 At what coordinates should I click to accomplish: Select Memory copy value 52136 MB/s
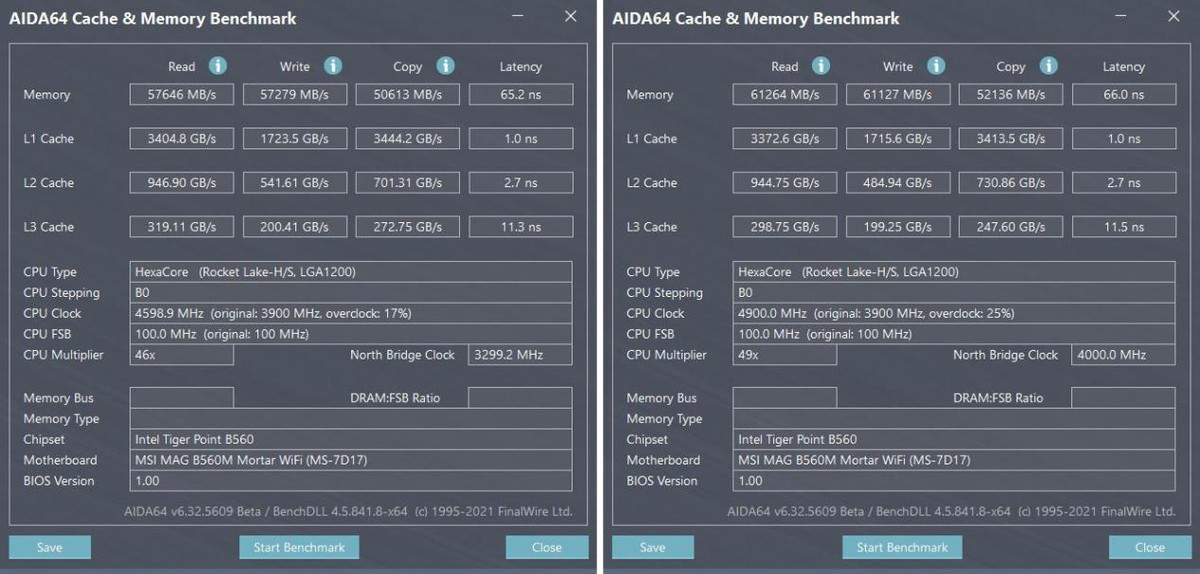tap(1011, 94)
